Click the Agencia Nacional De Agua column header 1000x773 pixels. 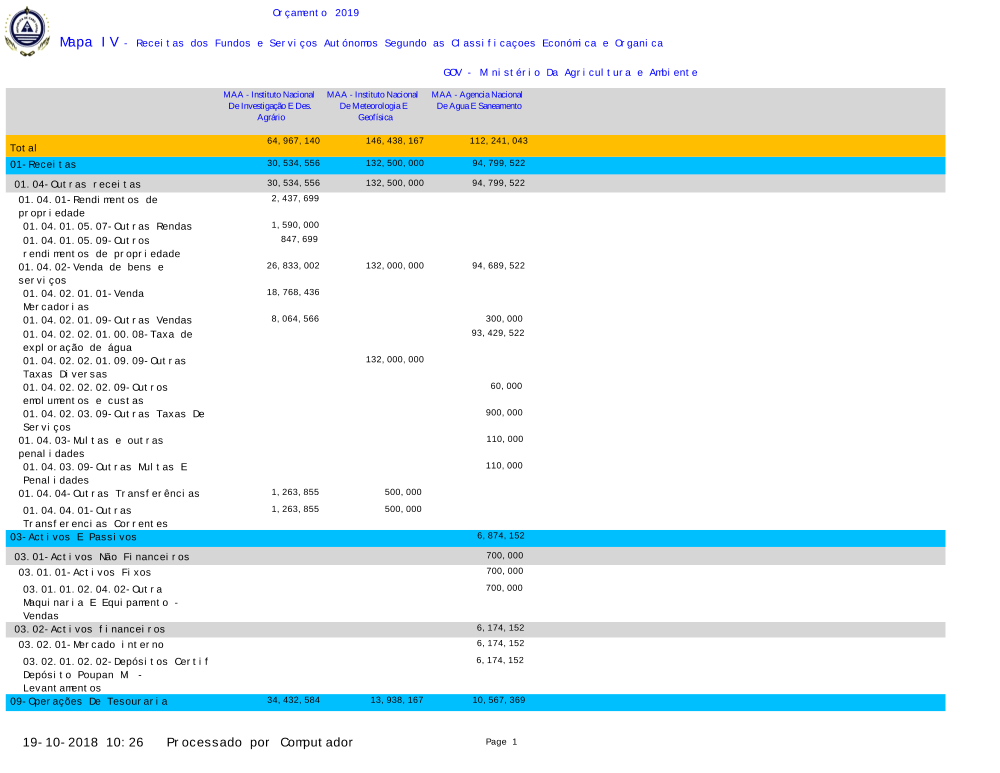(x=477, y=100)
